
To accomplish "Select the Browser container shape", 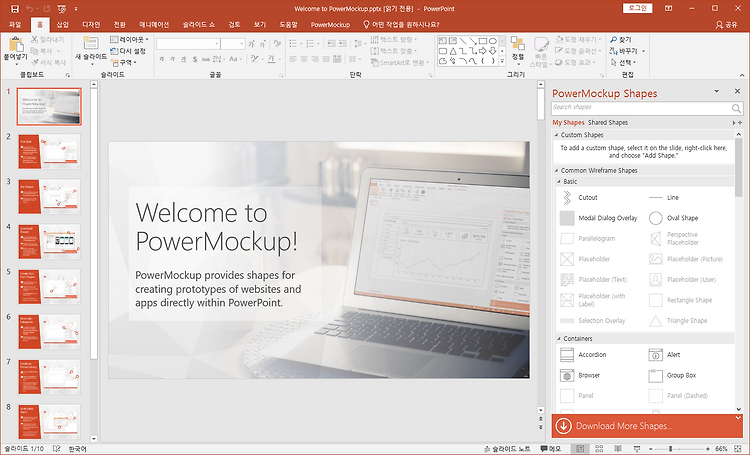I will (580, 376).
